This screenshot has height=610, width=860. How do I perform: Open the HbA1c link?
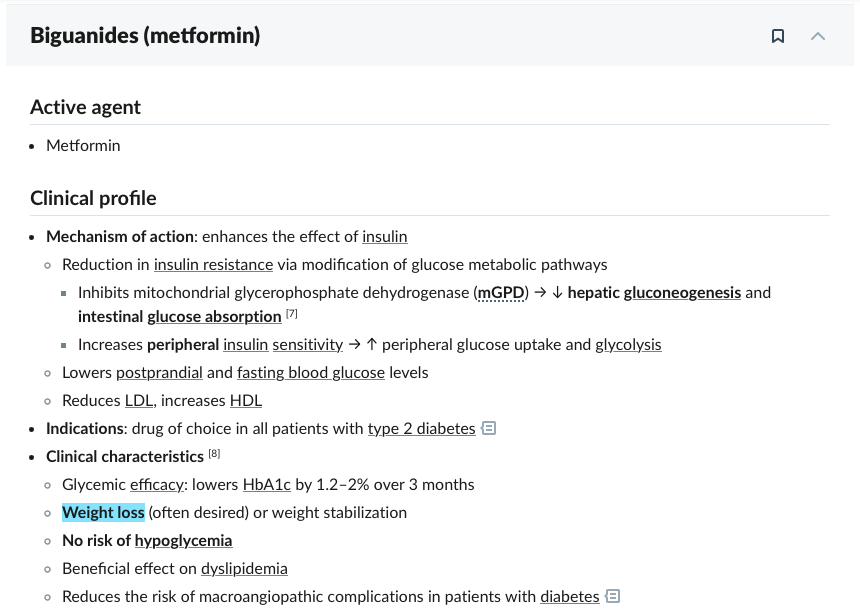[x=267, y=485]
